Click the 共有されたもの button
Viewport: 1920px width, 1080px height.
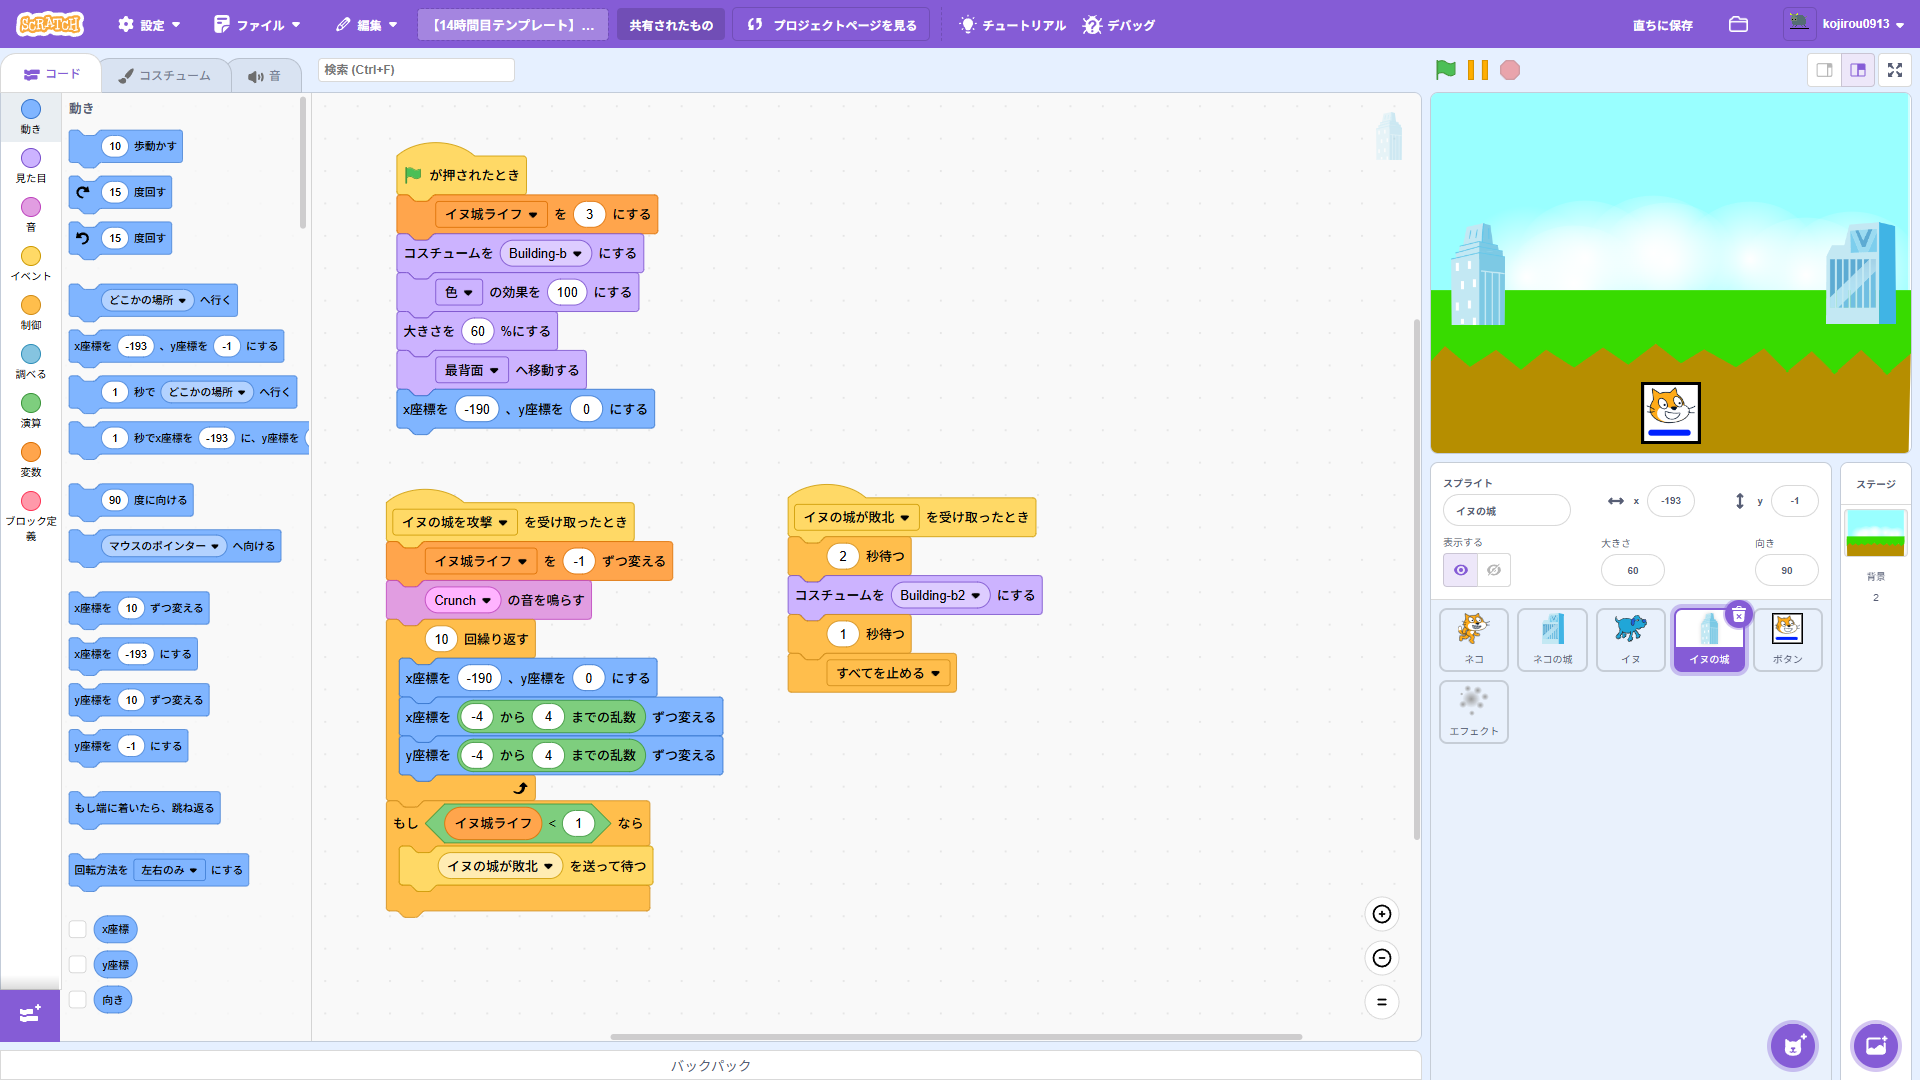(x=671, y=24)
